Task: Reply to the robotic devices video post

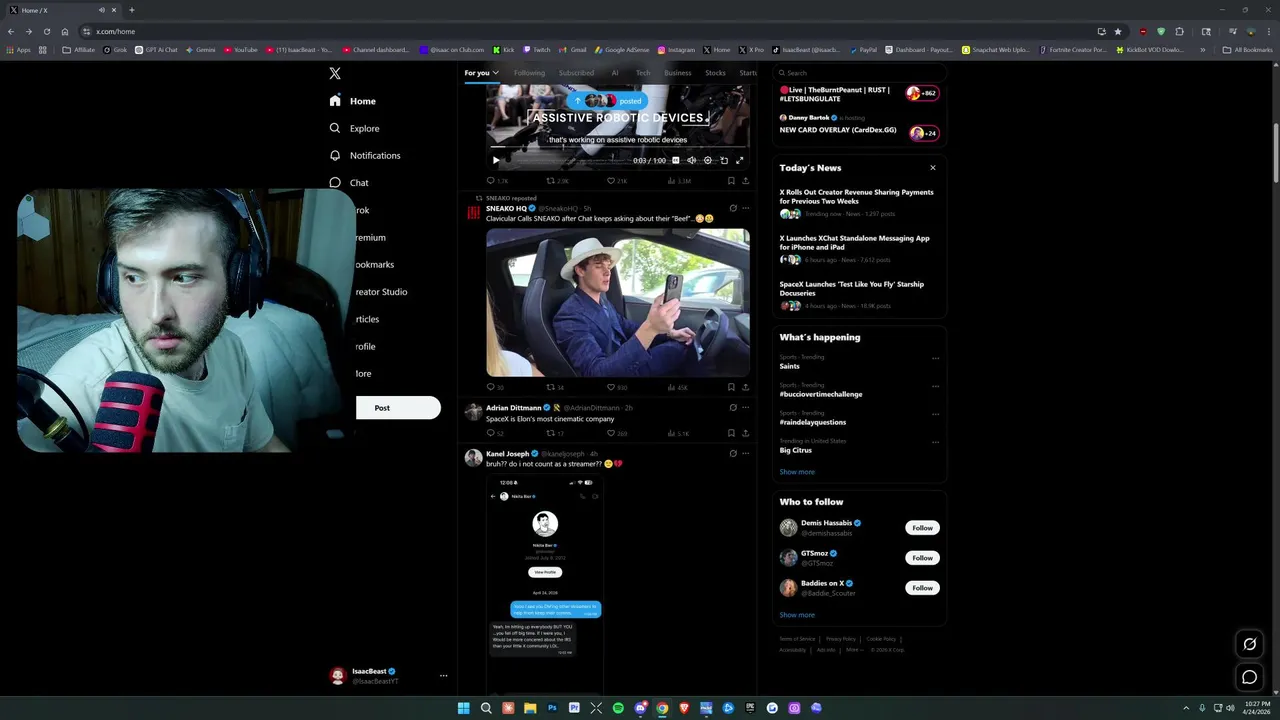Action: pos(496,181)
